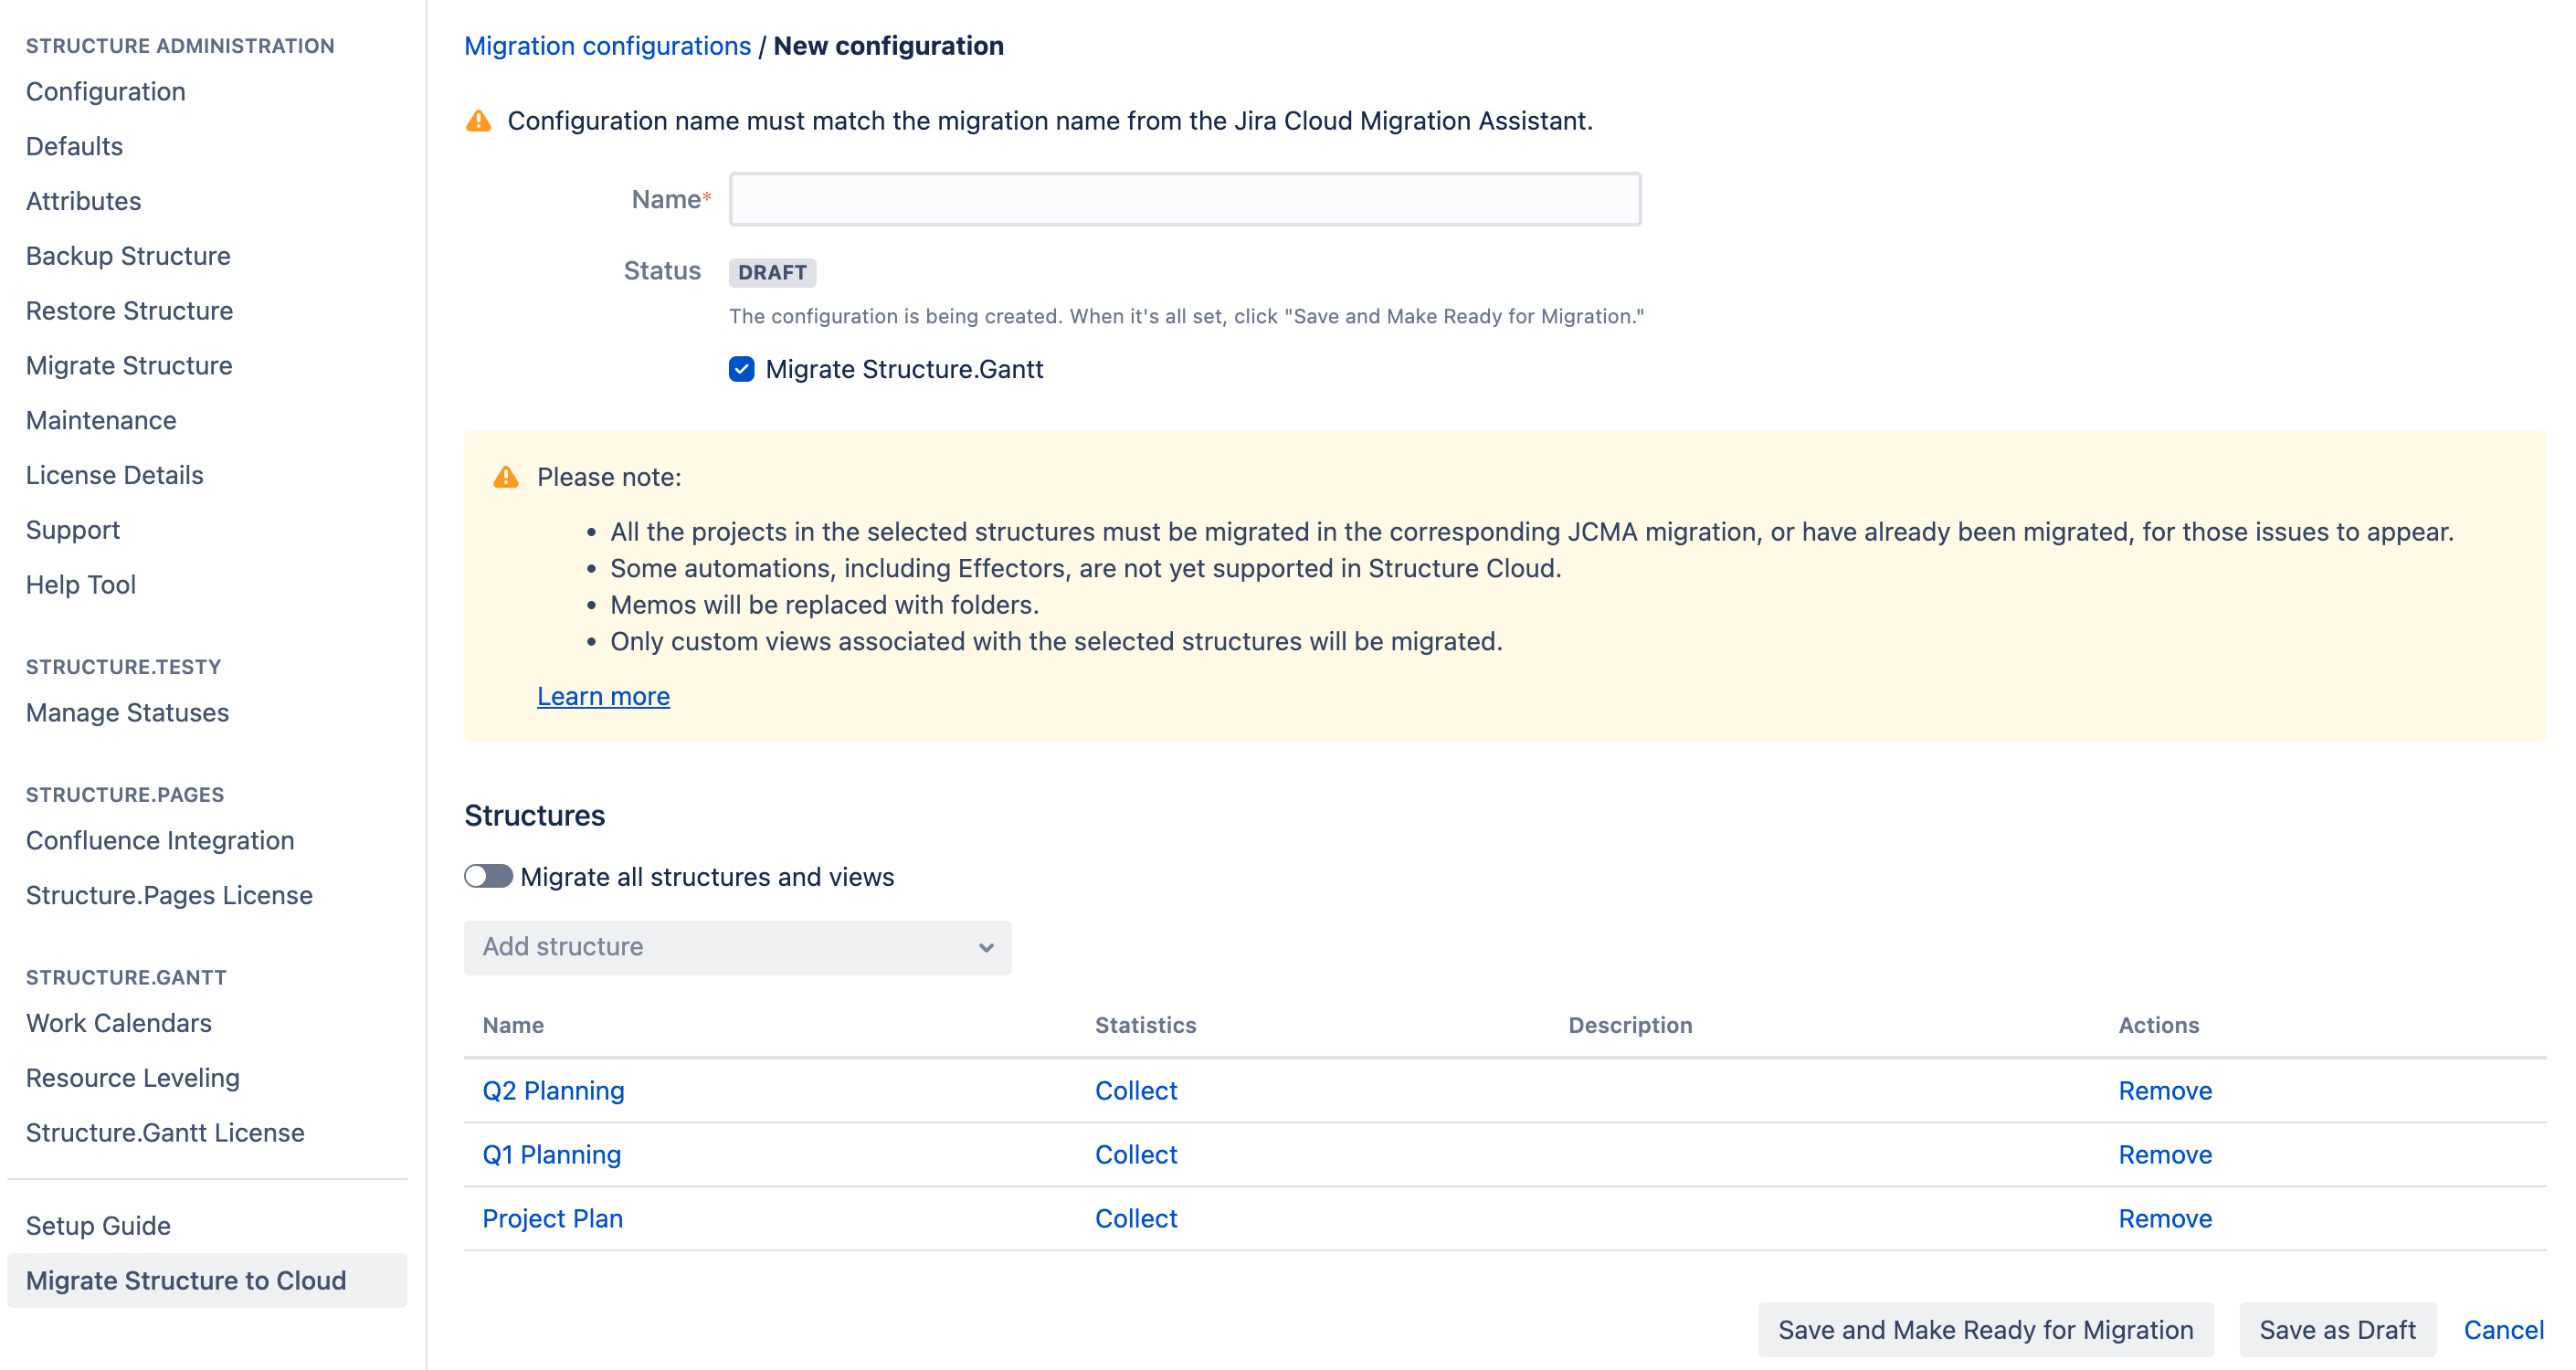
Task: Click the Name input field
Action: pyautogui.click(x=1183, y=199)
